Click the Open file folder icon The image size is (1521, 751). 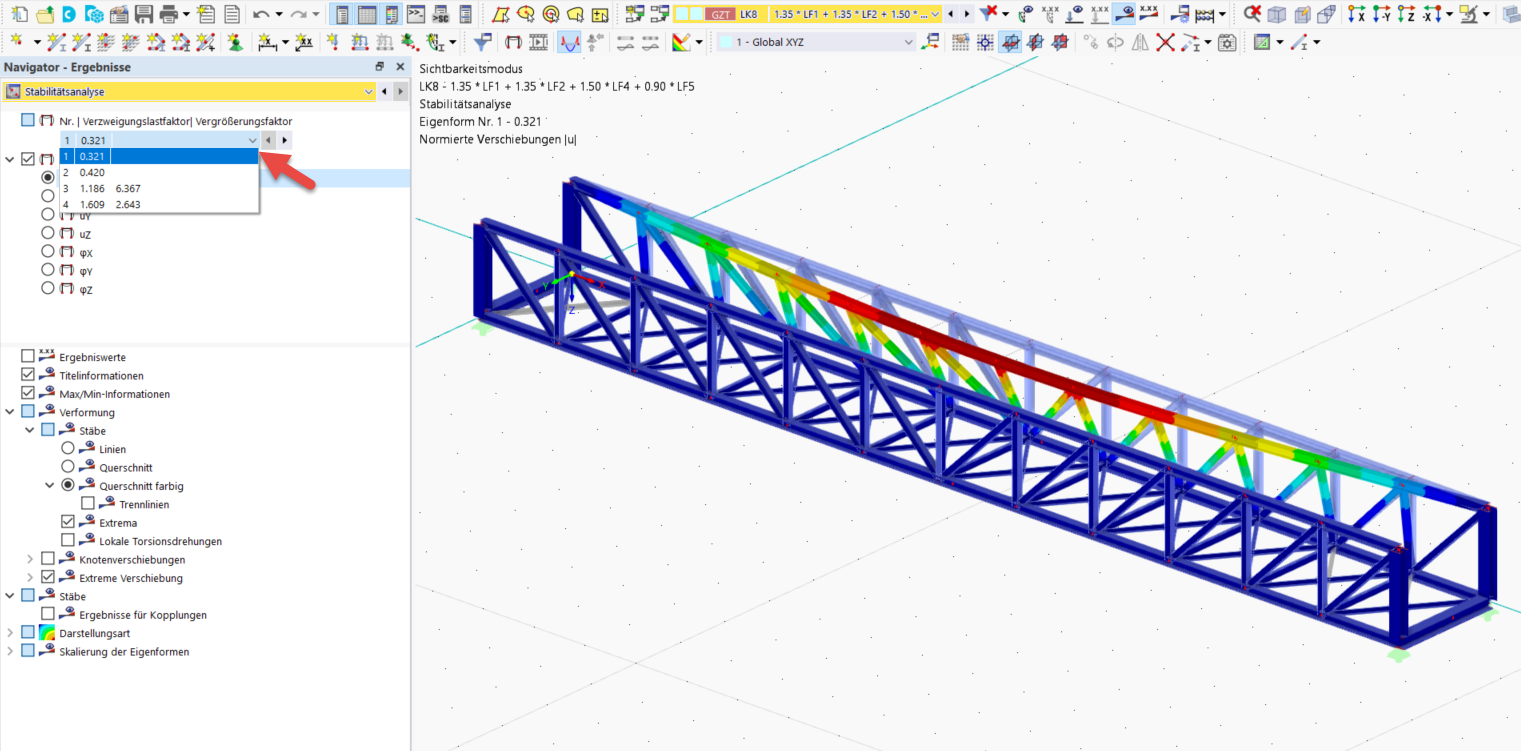(x=45, y=14)
